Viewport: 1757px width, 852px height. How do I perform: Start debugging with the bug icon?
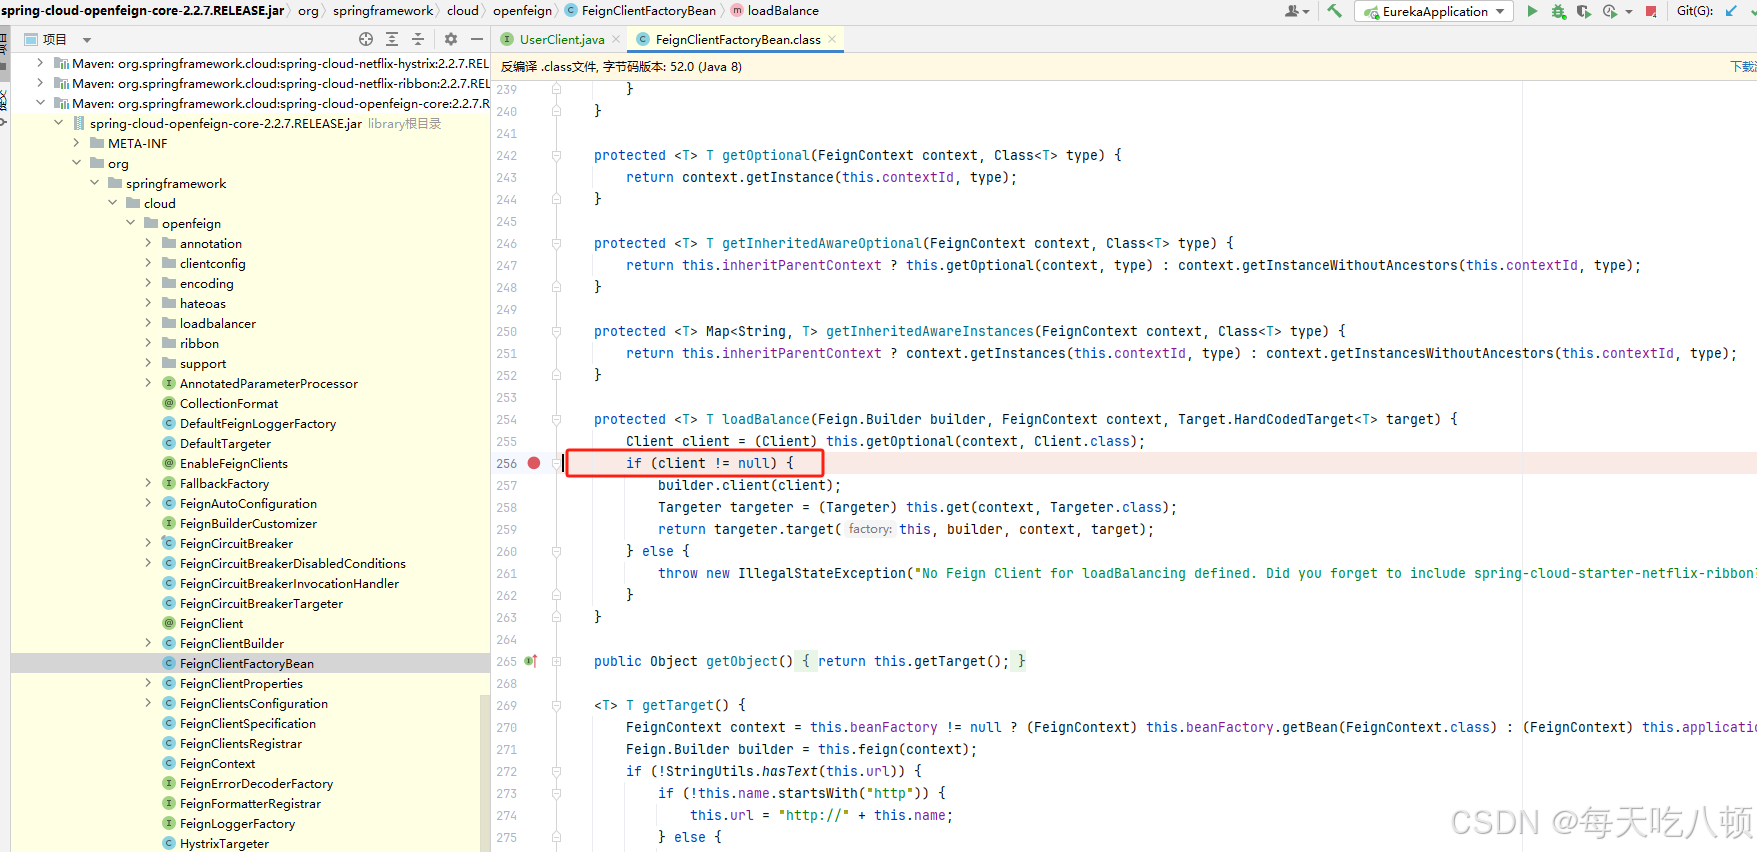click(x=1558, y=11)
